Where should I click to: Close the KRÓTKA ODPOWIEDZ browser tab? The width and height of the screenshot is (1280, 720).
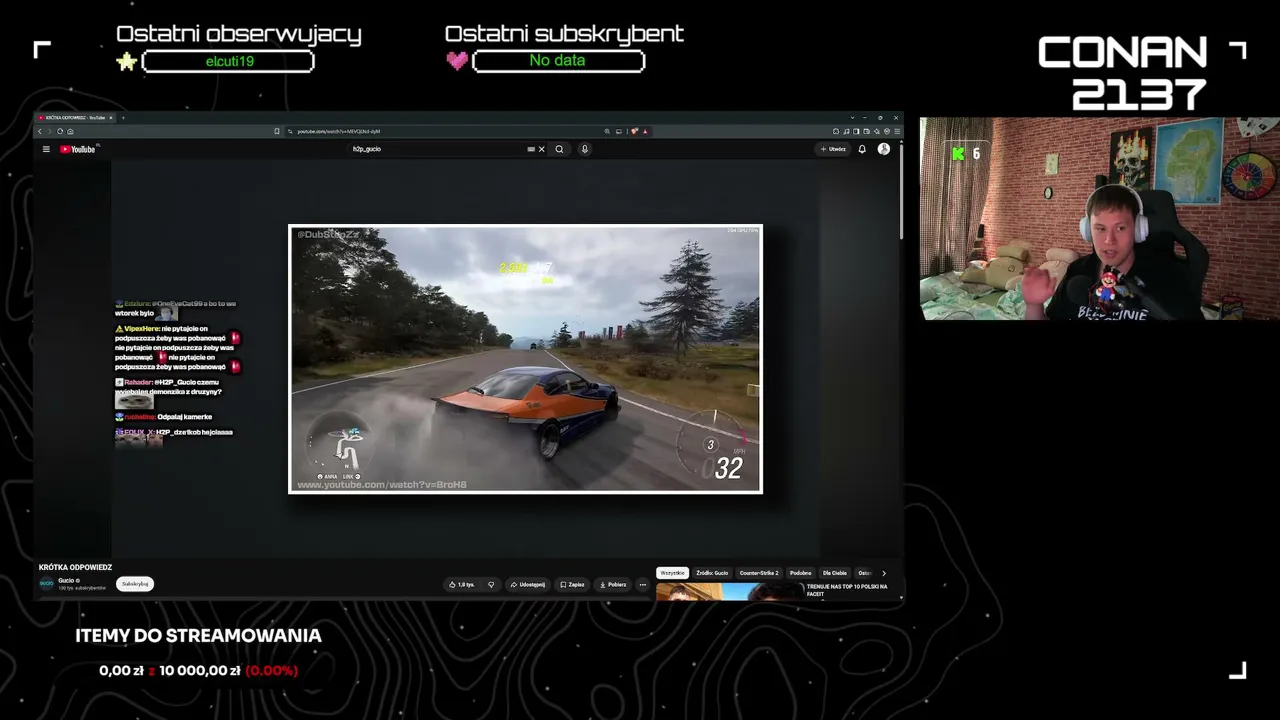click(111, 118)
